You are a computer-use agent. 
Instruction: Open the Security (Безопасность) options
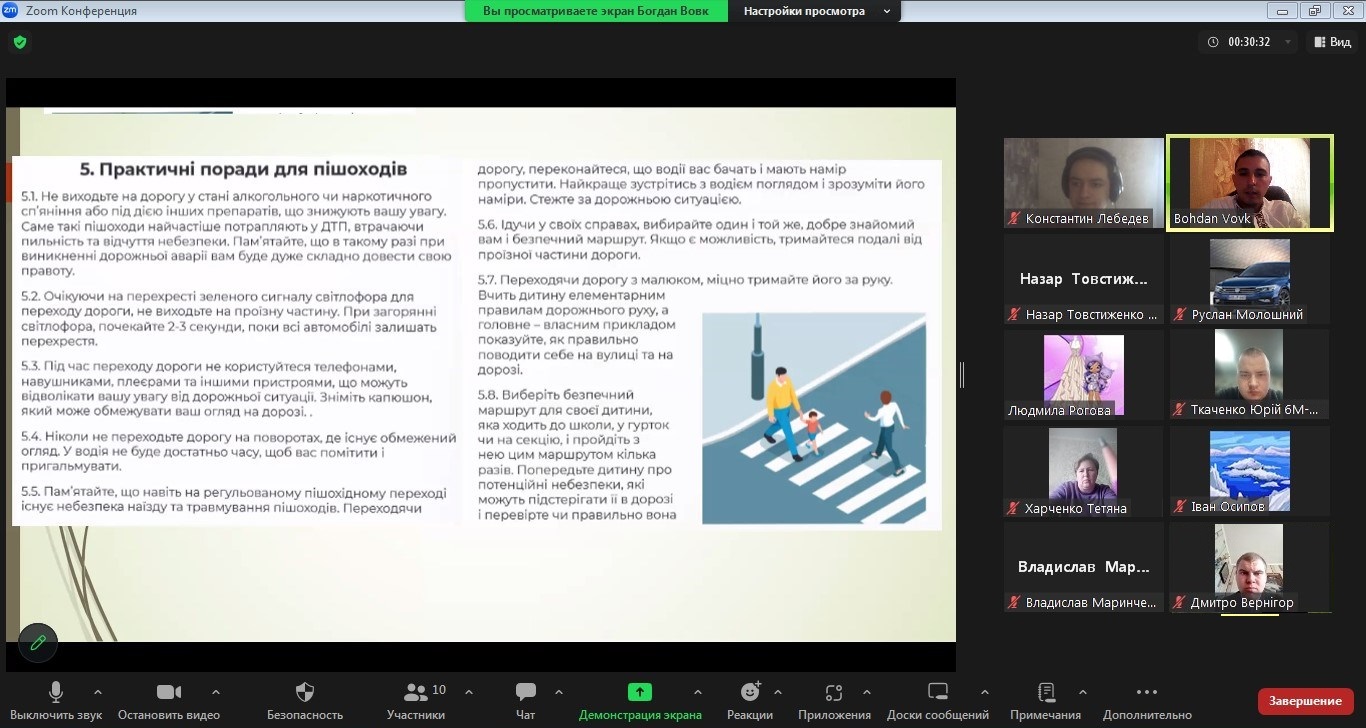[x=305, y=700]
